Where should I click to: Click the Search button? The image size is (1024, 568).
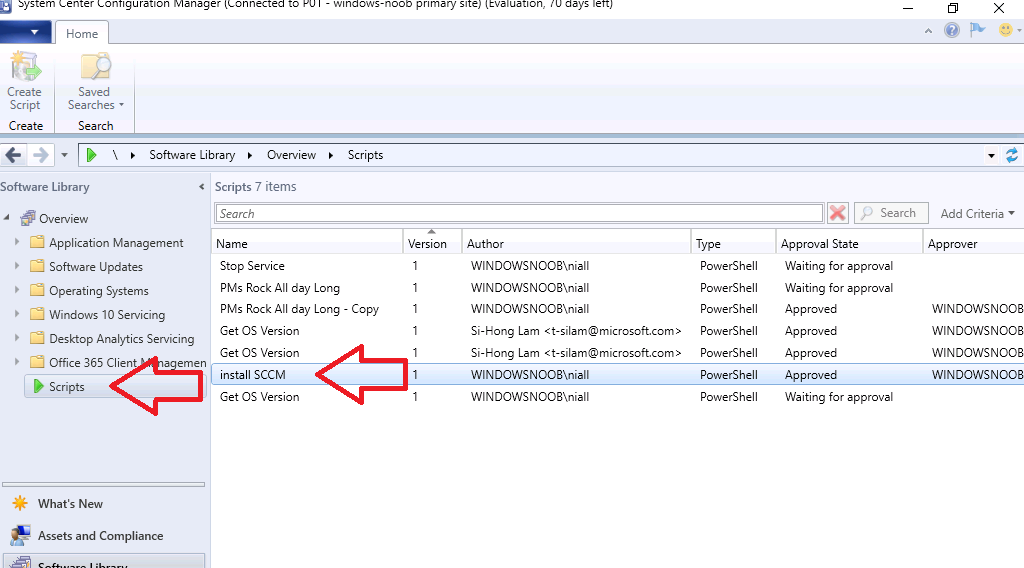[x=891, y=213]
